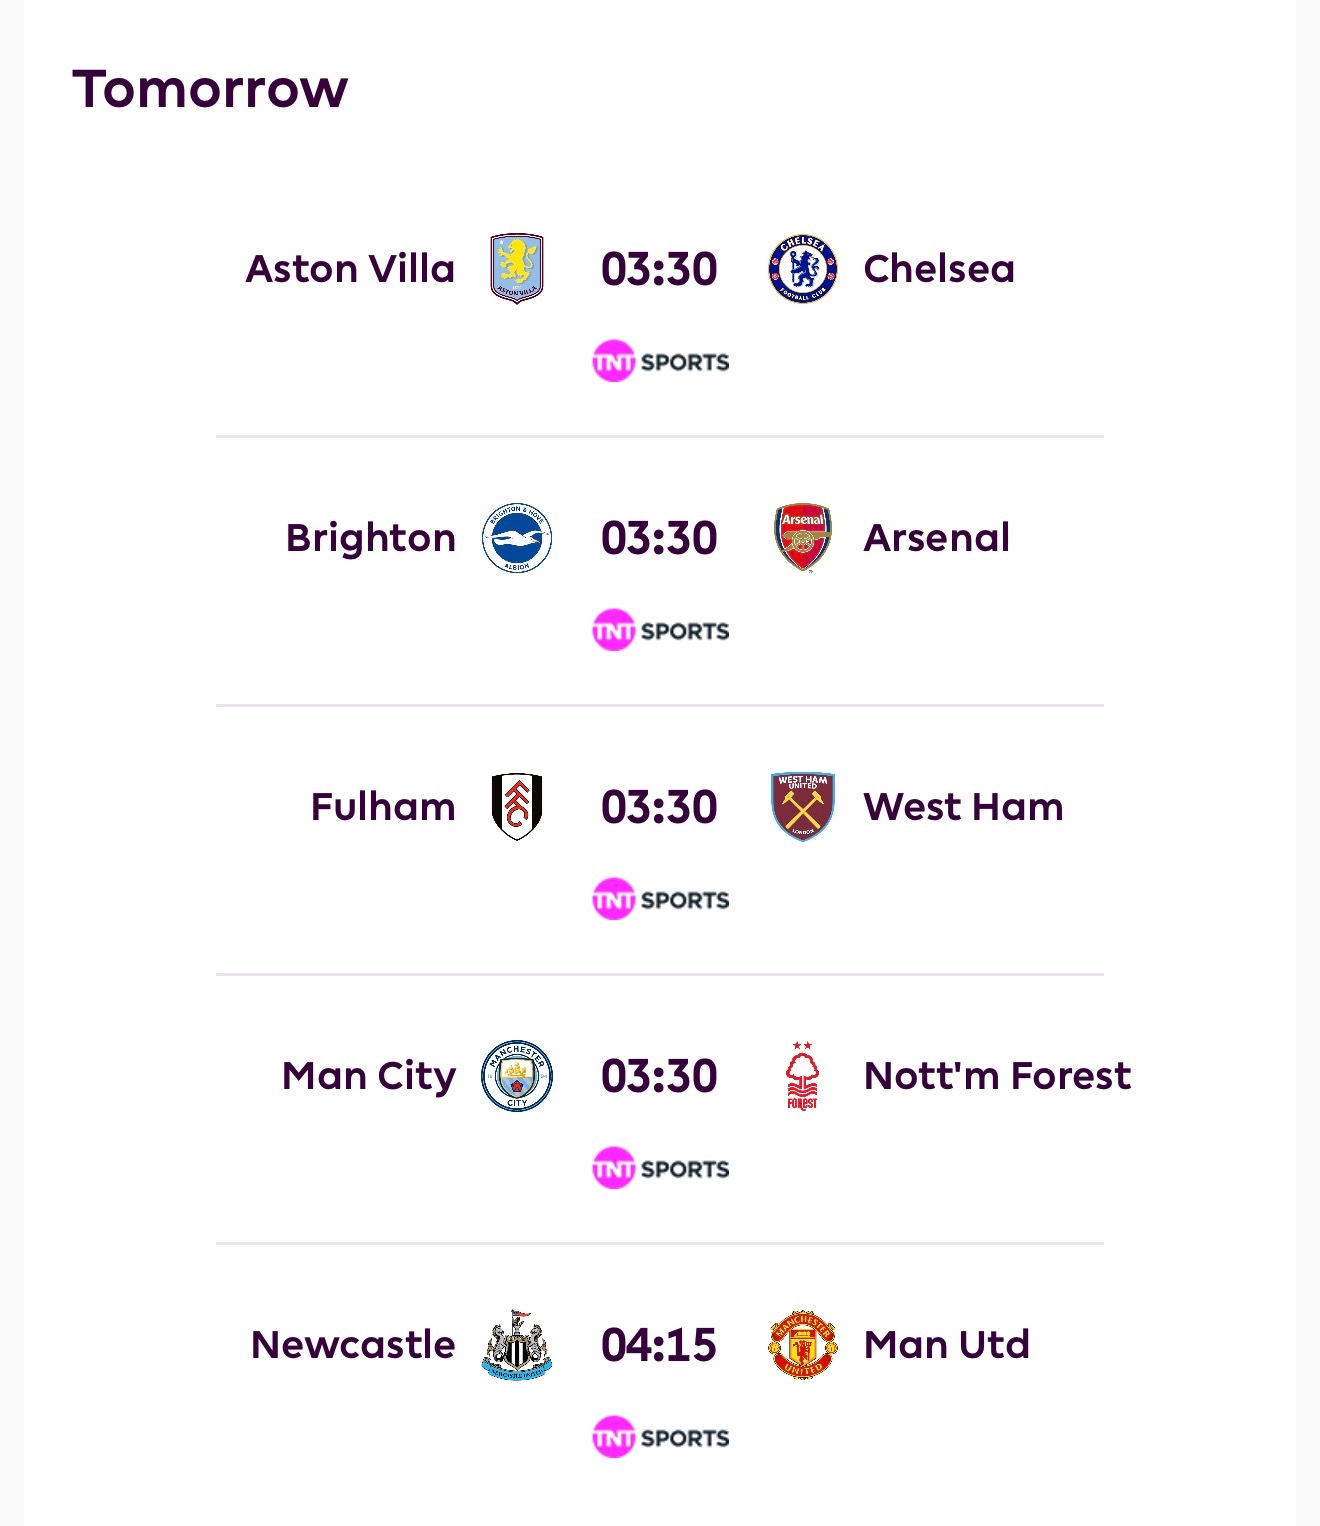This screenshot has height=1526, width=1320.
Task: Click the Aston Villa club crest
Action: coord(516,269)
